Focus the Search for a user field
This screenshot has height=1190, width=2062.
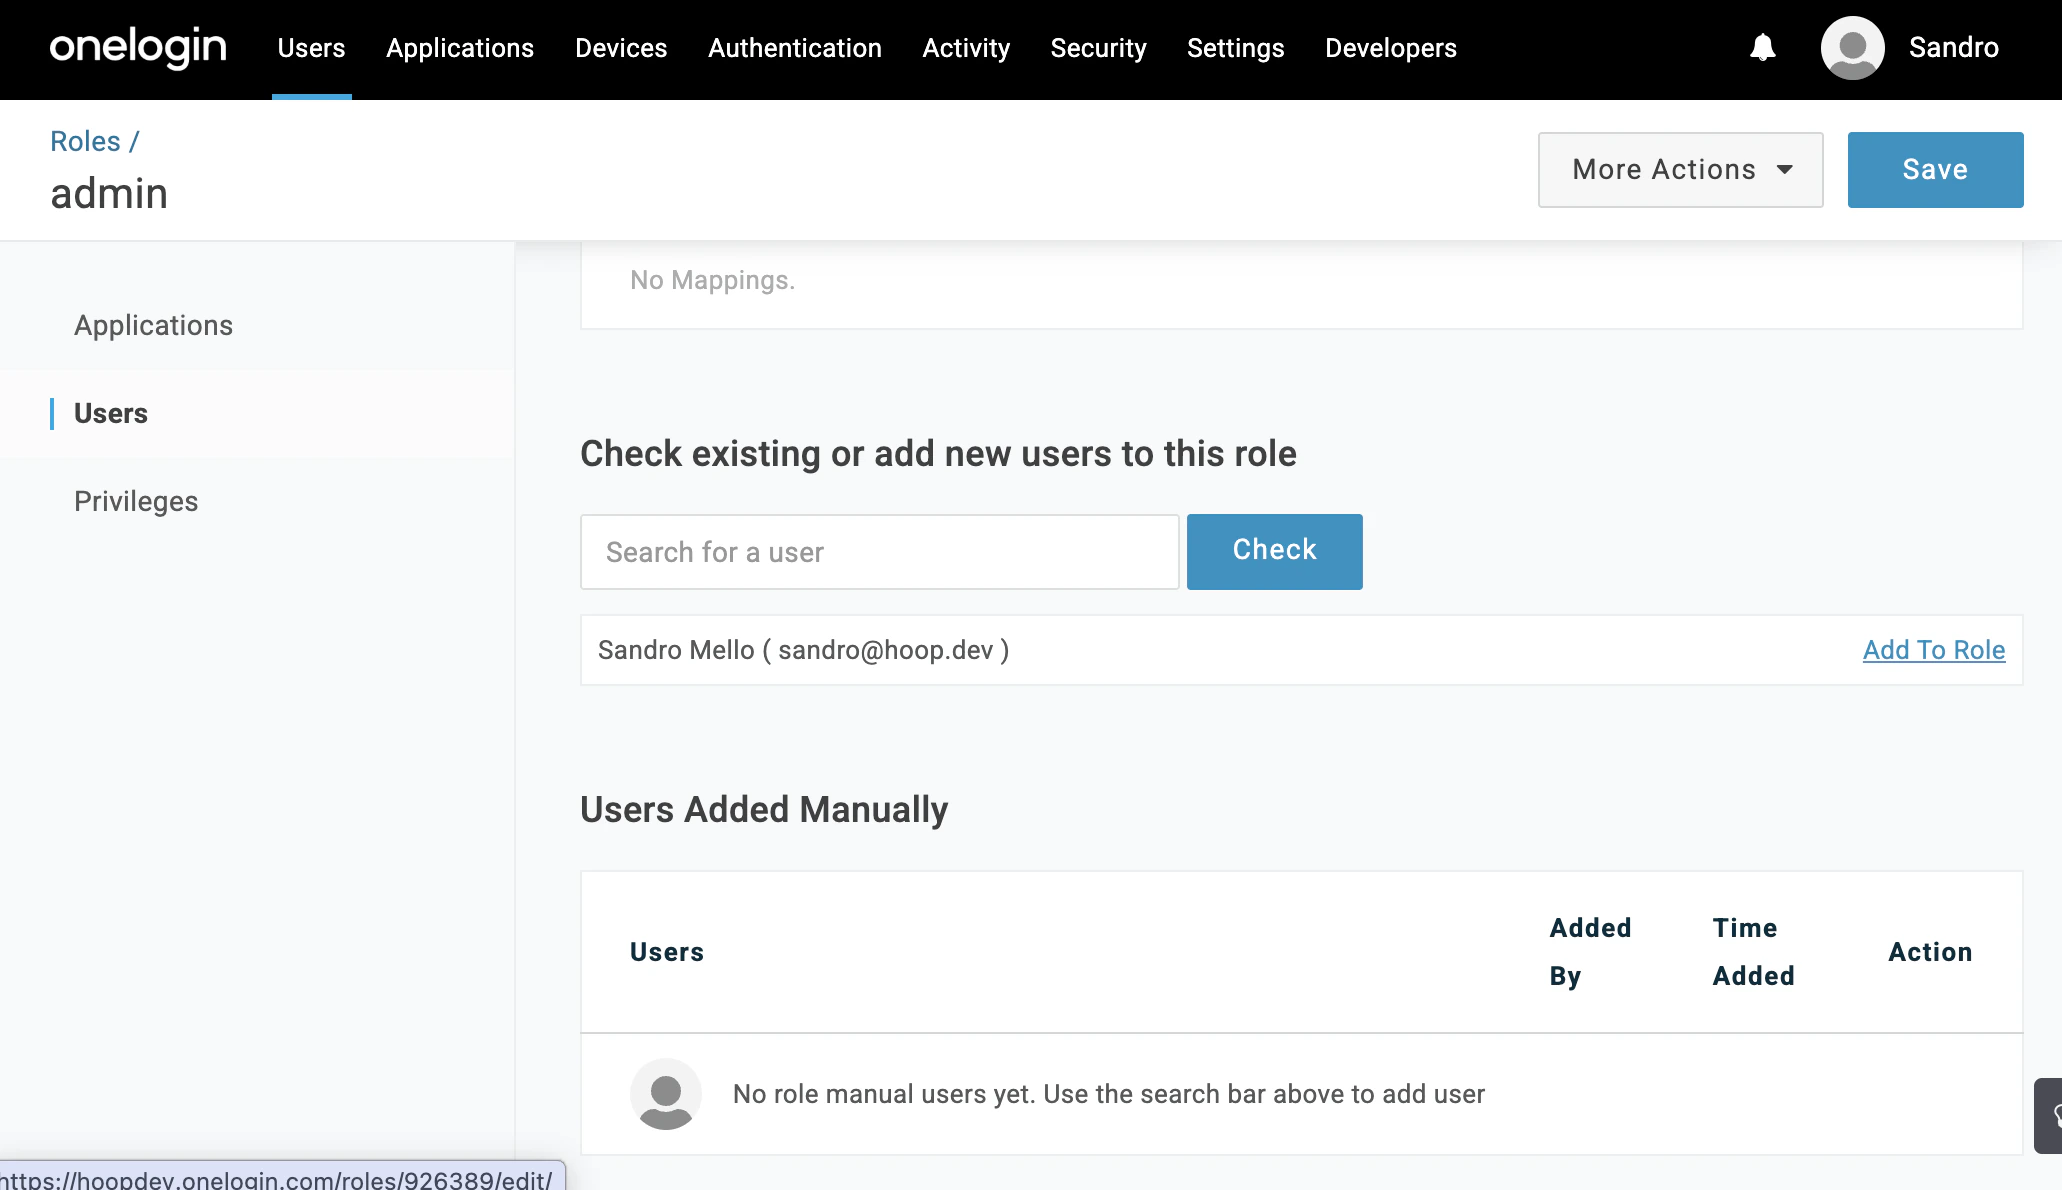tap(879, 552)
